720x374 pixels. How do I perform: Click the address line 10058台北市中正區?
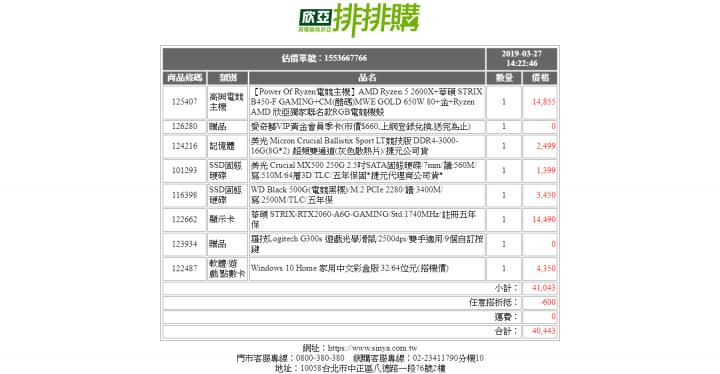(360, 368)
